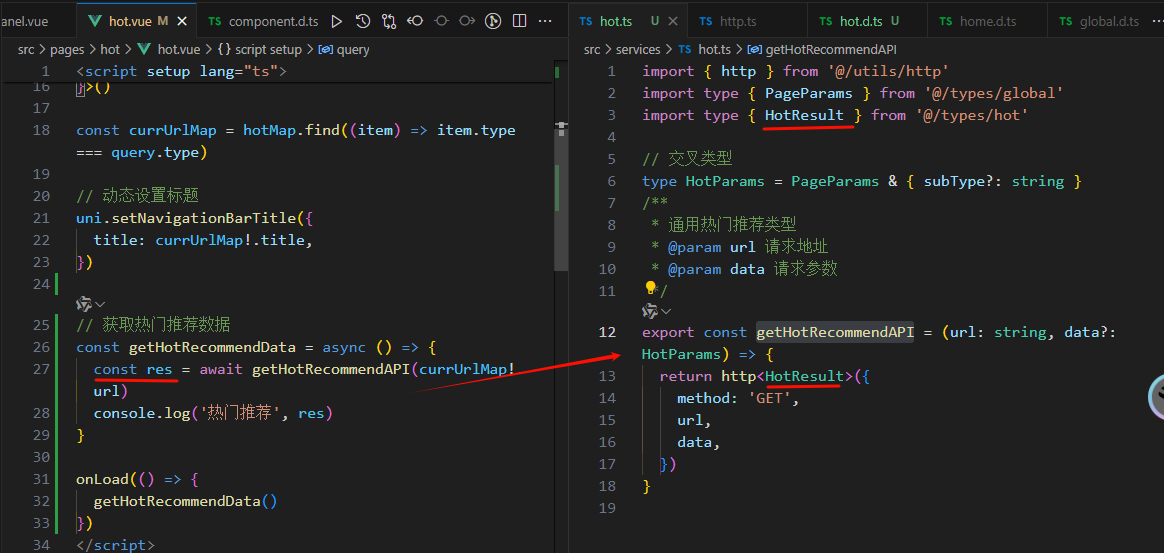Screen dimensions: 1164x553
Task: Go to next change arrow icon
Action: coord(467,21)
